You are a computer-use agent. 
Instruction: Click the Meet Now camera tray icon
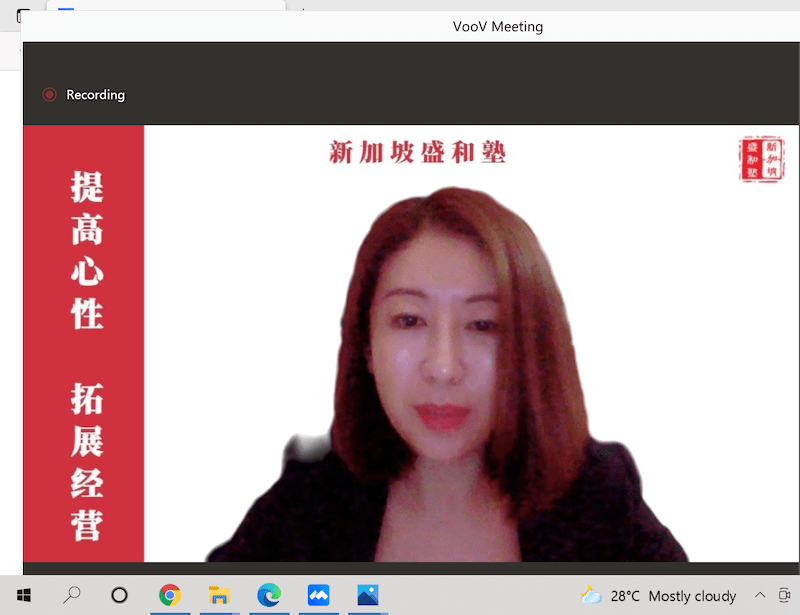[785, 596]
